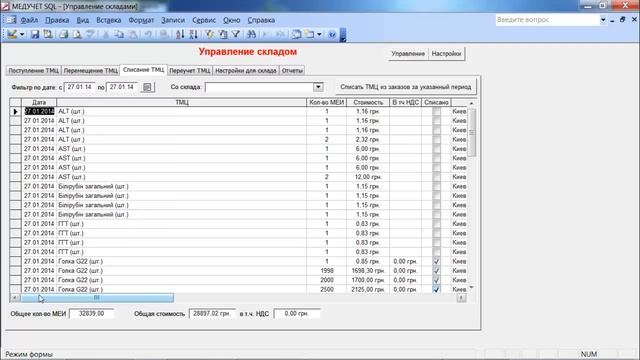640x360 pixels.
Task: Toggle Списано checkbox for AST 12,00 грн row
Action: (x=436, y=177)
